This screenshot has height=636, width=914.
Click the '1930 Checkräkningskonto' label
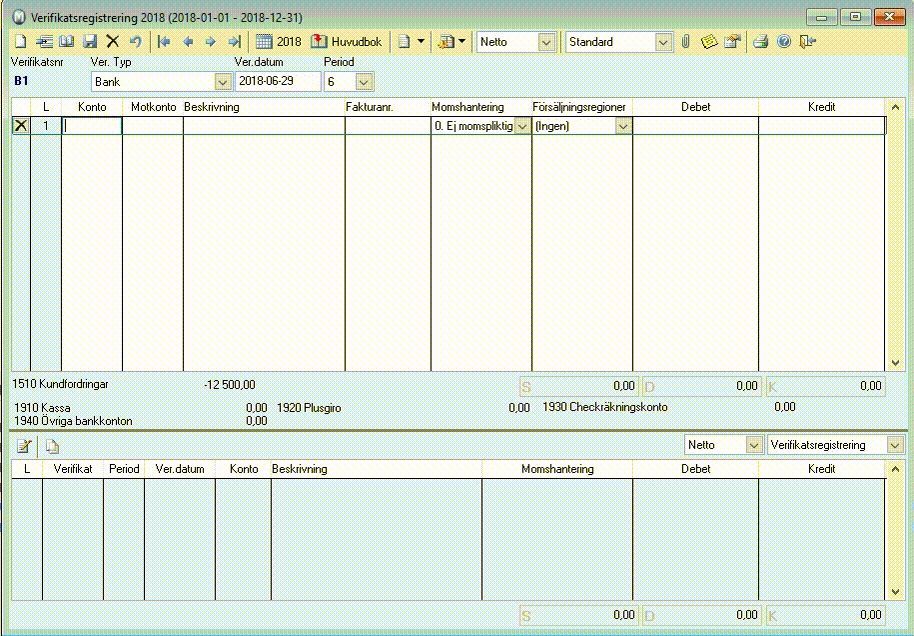(605, 407)
